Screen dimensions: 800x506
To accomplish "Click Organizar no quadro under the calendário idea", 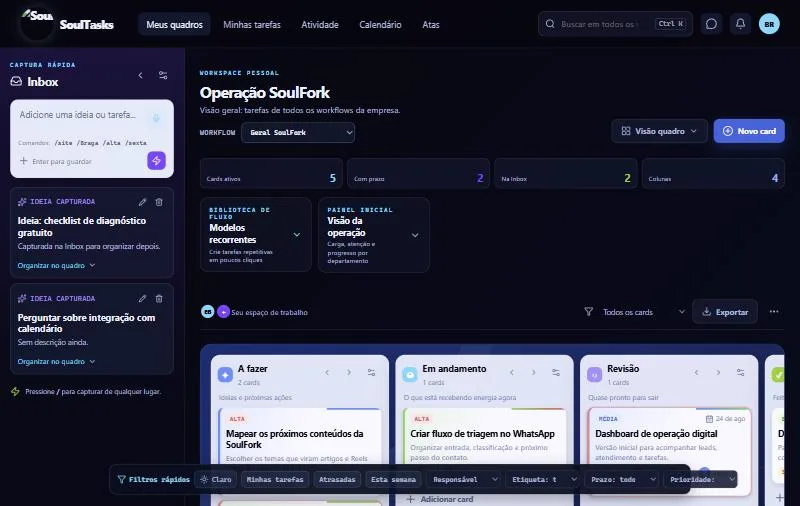I will (x=56, y=362).
